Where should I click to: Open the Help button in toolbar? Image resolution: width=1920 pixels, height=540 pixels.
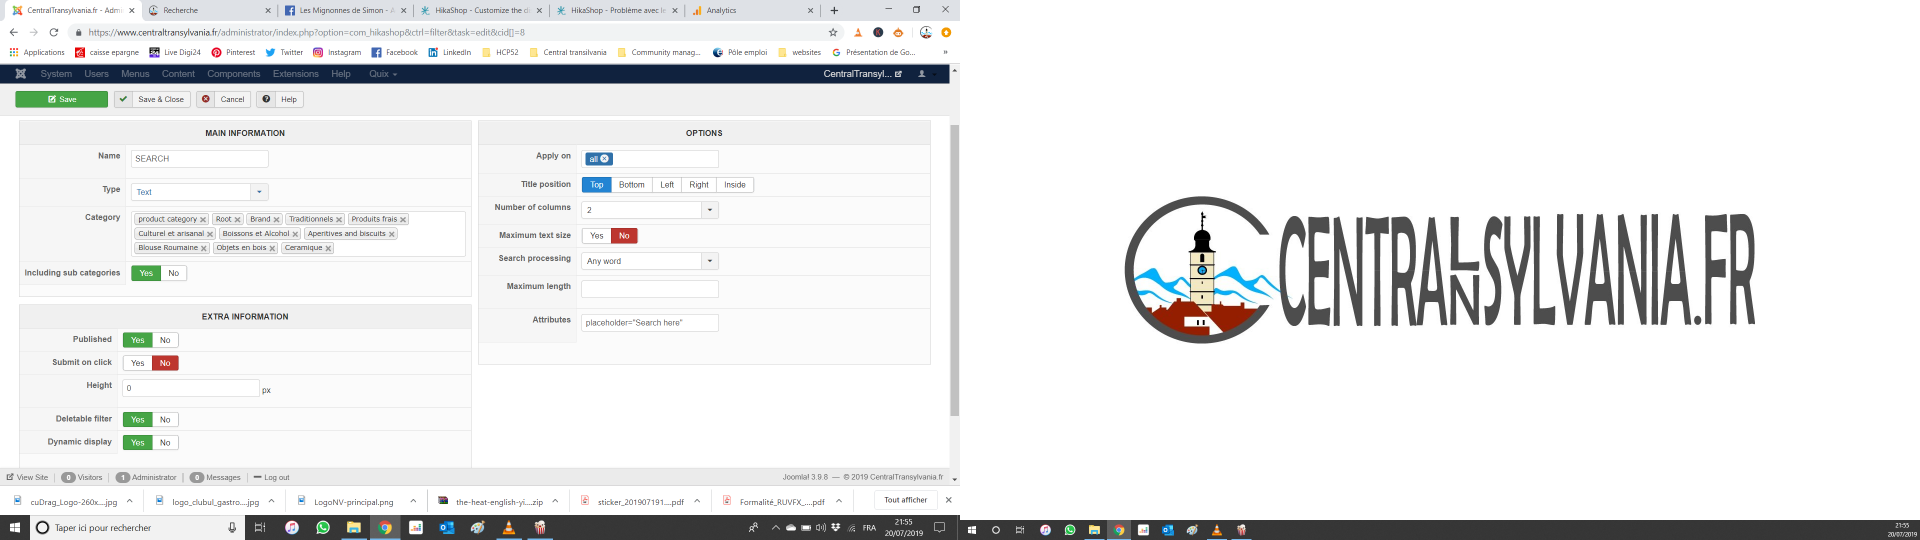(x=280, y=99)
